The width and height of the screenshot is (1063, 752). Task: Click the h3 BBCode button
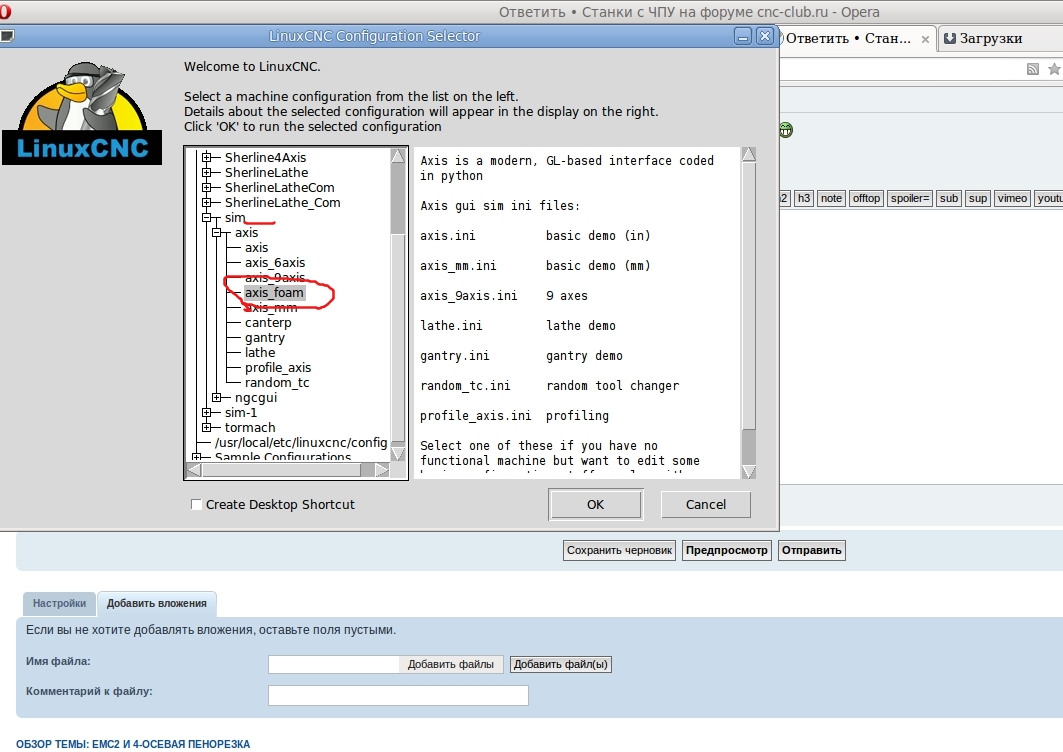point(803,198)
